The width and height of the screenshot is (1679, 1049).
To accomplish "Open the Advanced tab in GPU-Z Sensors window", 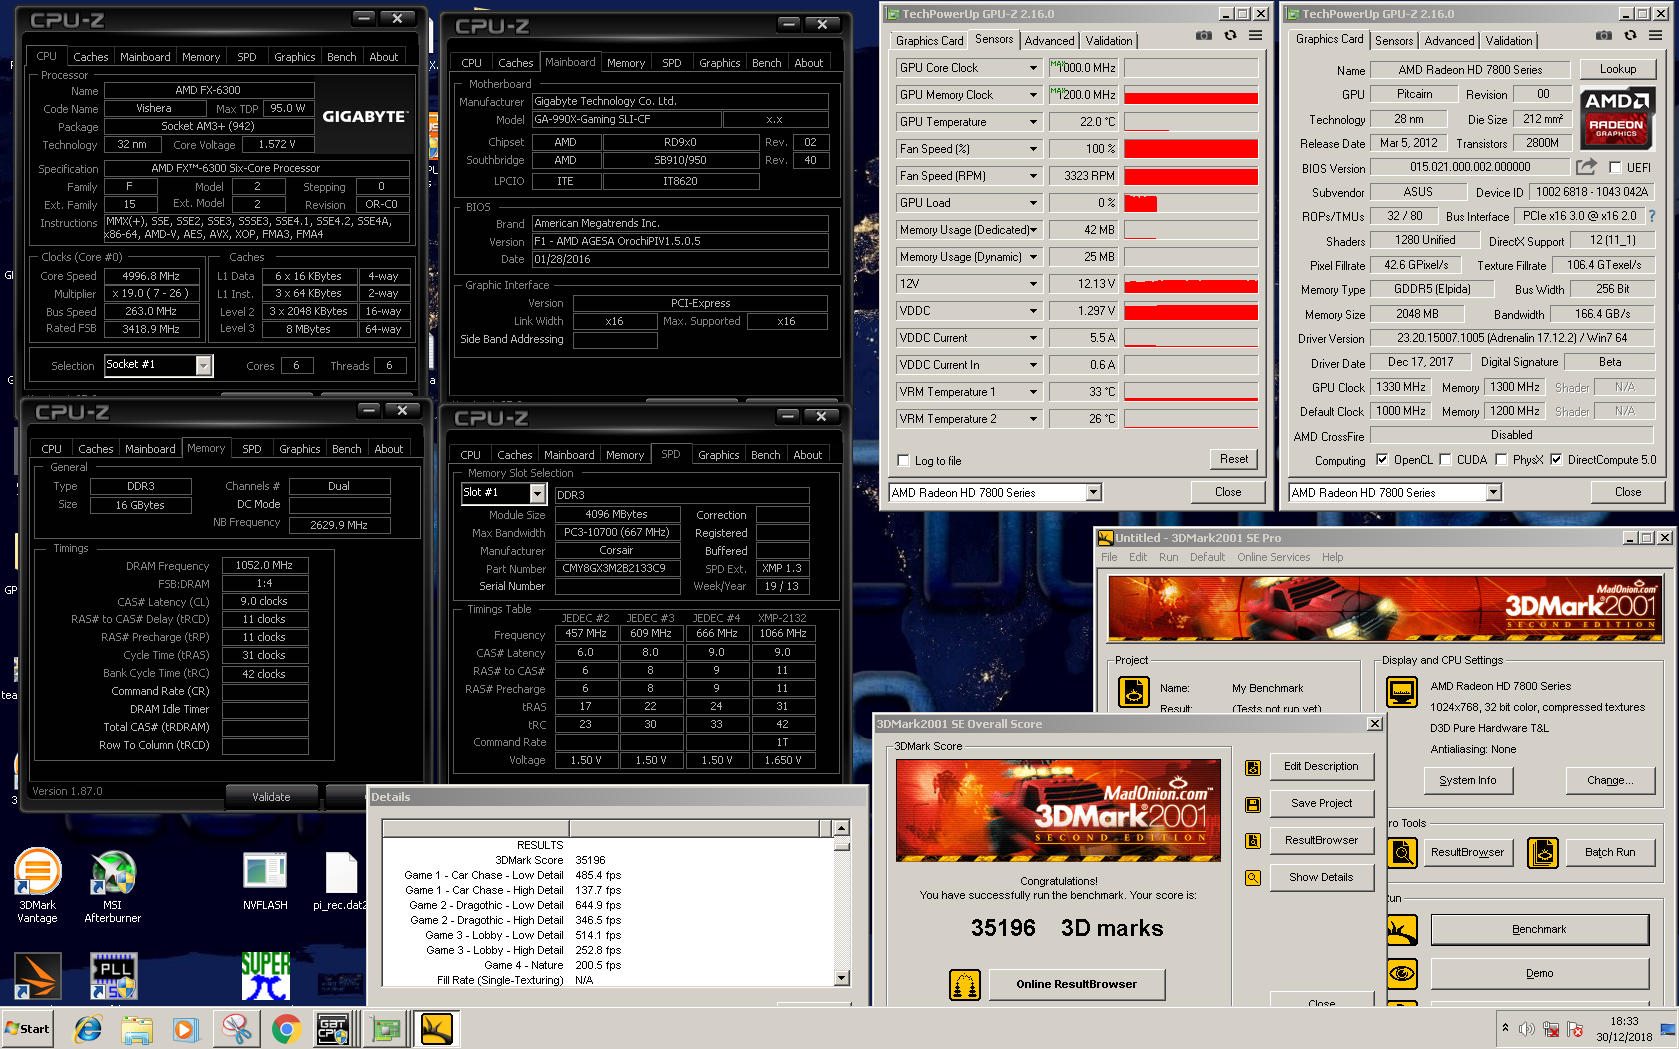I will point(1049,41).
